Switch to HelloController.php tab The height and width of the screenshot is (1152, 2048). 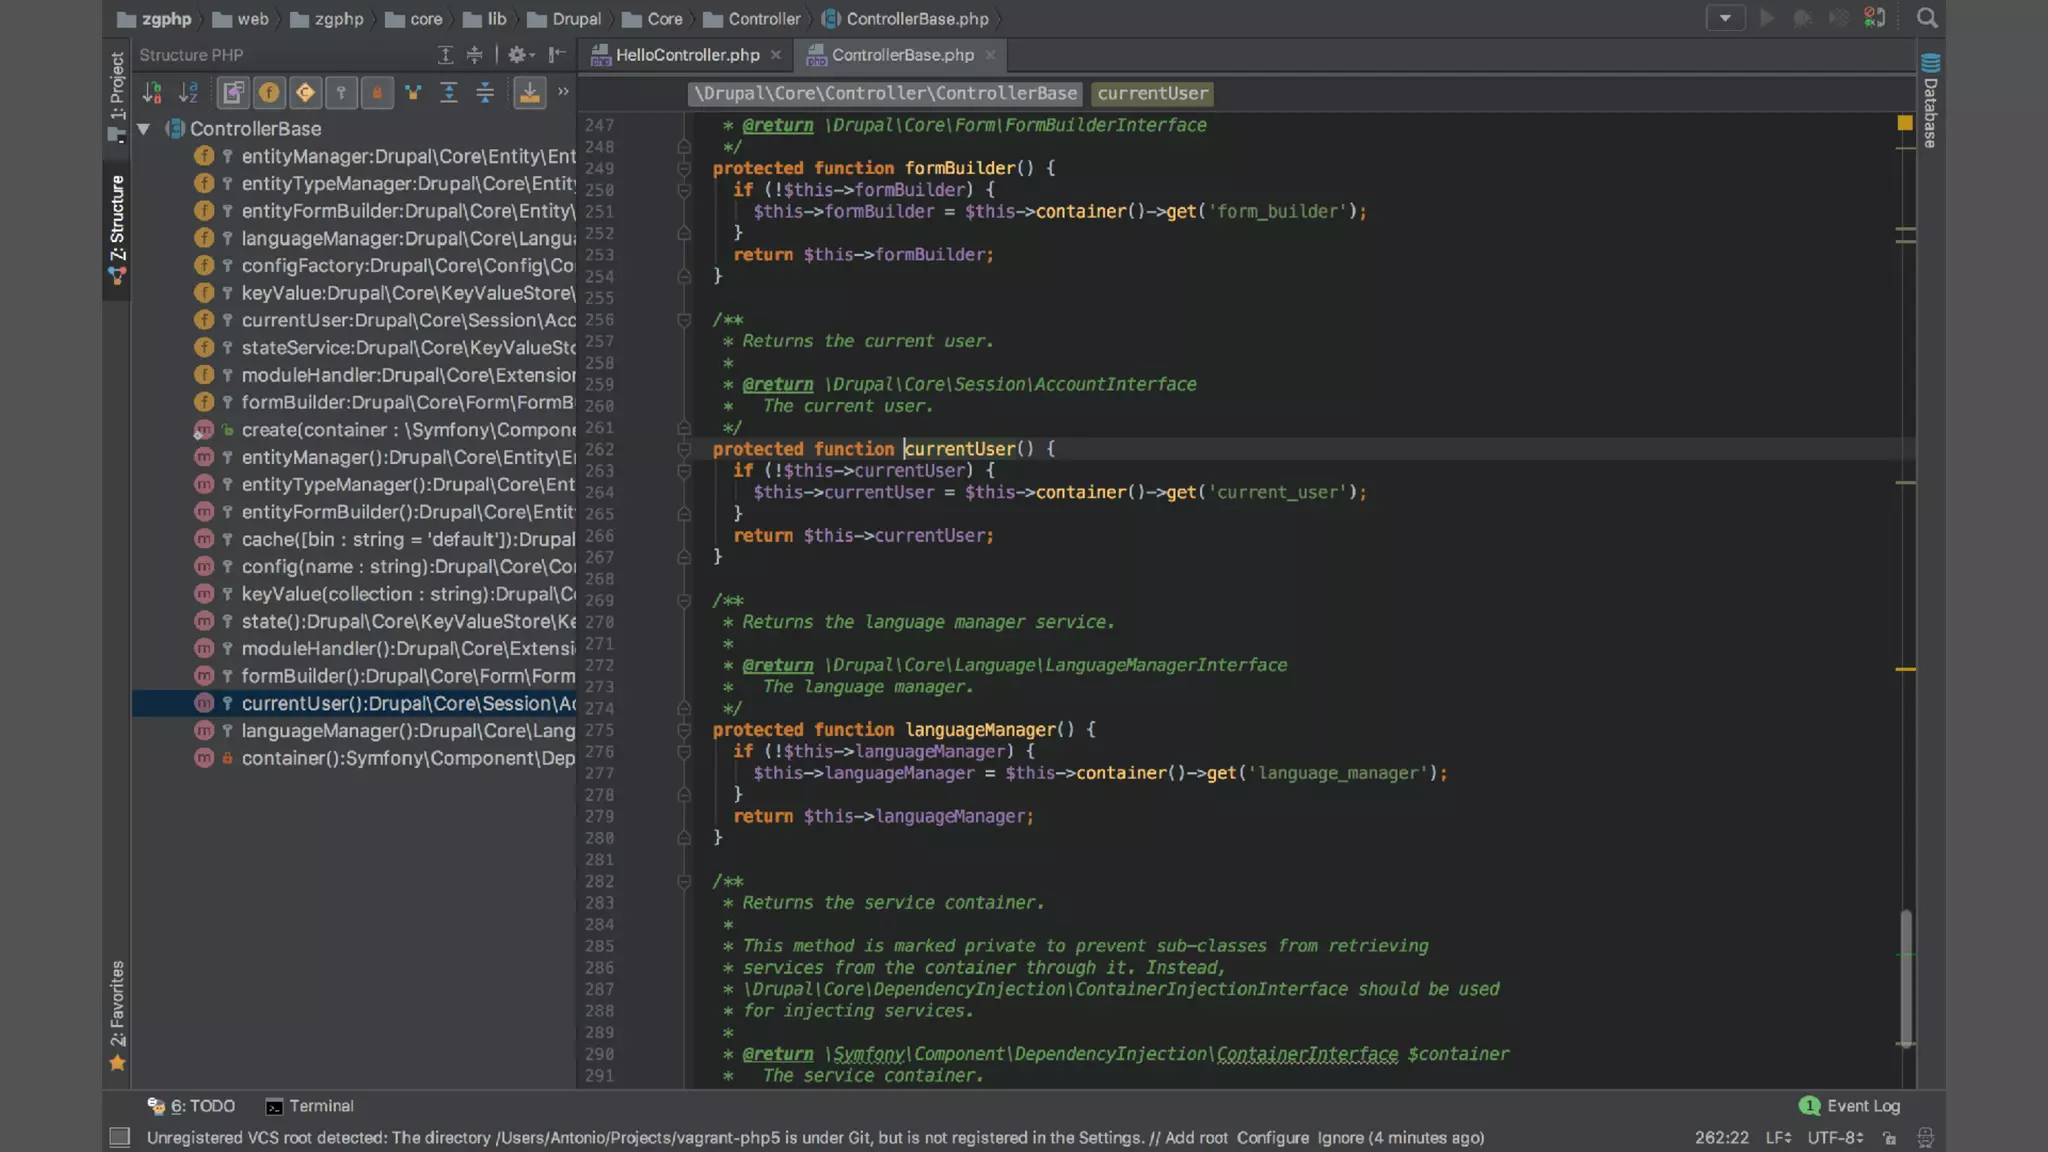(687, 55)
